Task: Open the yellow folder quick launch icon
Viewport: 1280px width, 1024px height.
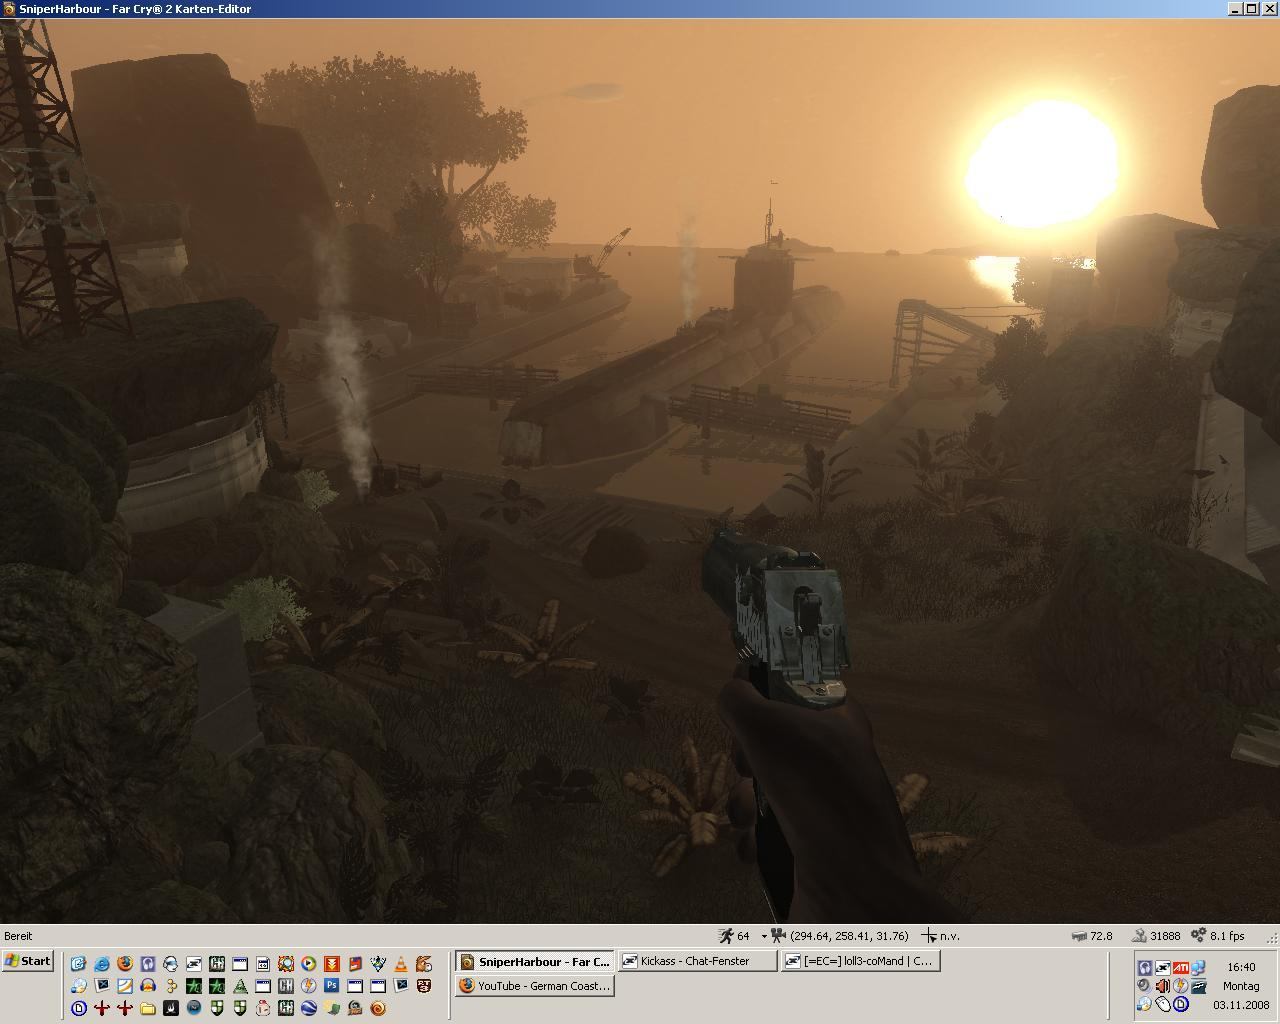Action: [148, 1008]
